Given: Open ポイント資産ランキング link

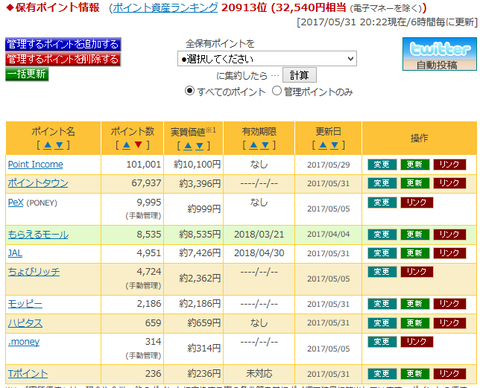Looking at the screenshot, I should click(165, 8).
